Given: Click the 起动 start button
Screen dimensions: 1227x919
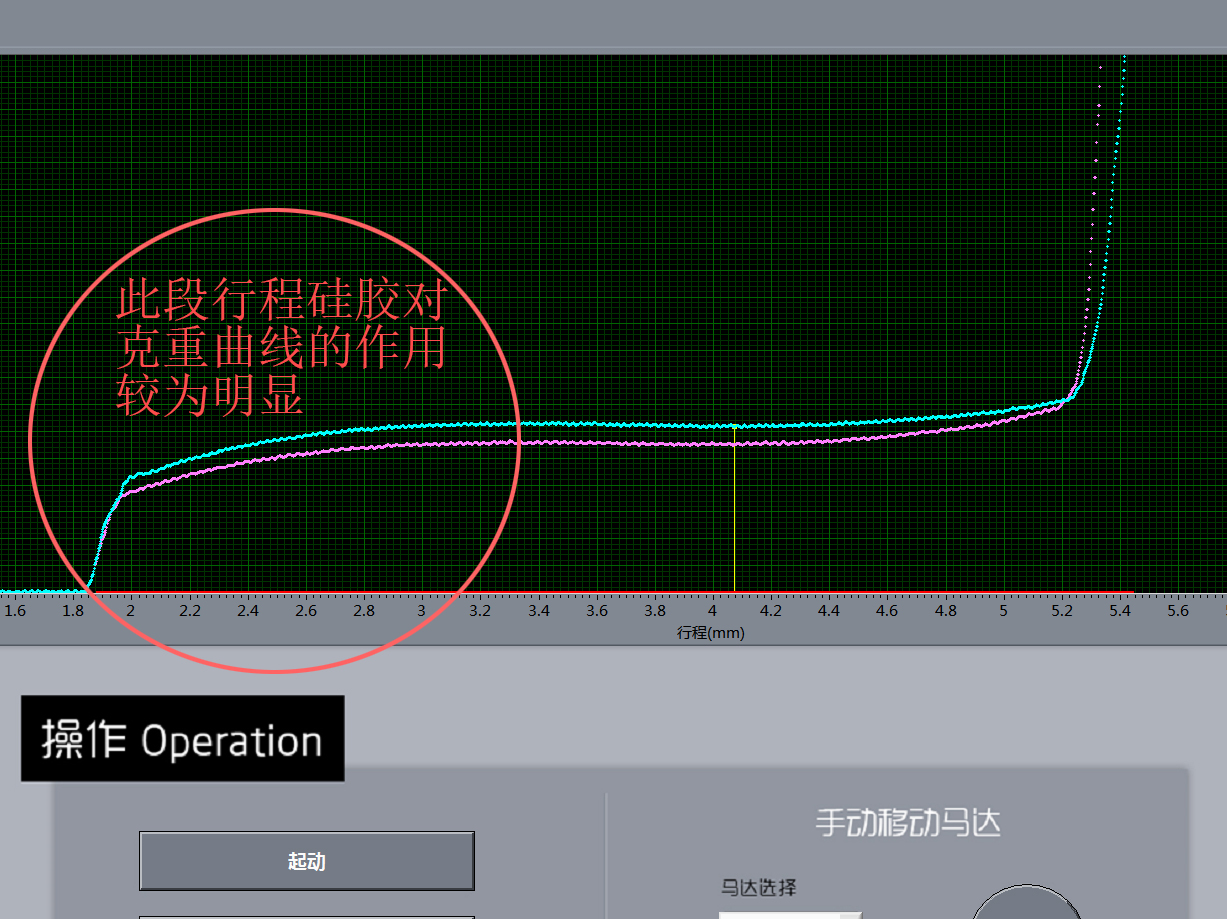Looking at the screenshot, I should tap(306, 861).
